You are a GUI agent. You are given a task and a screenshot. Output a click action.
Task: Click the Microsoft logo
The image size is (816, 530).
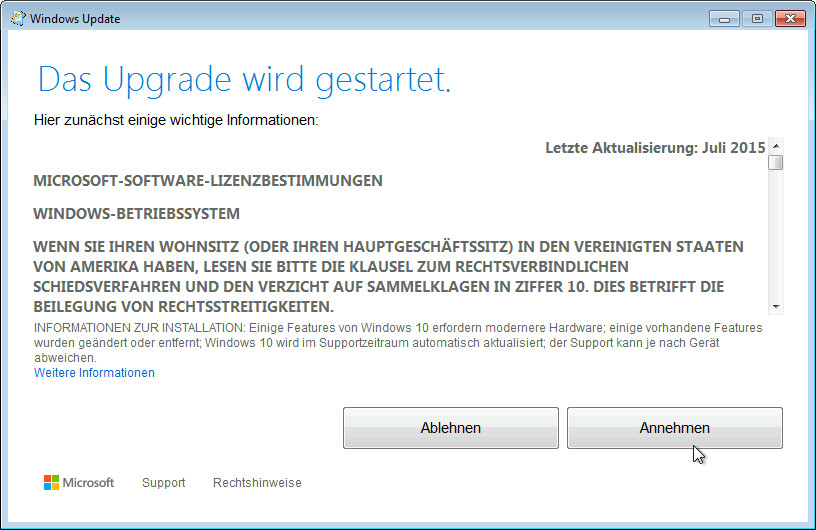click(79, 483)
